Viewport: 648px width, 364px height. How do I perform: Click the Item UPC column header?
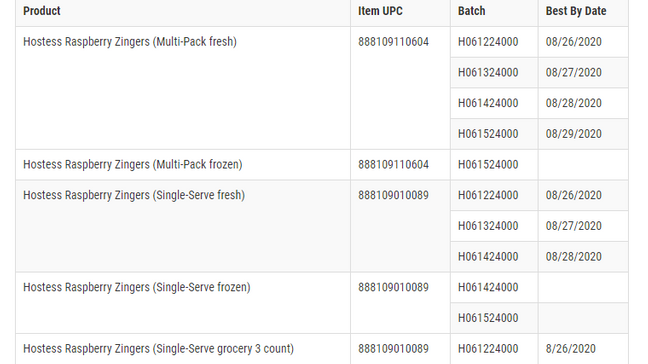pos(380,11)
